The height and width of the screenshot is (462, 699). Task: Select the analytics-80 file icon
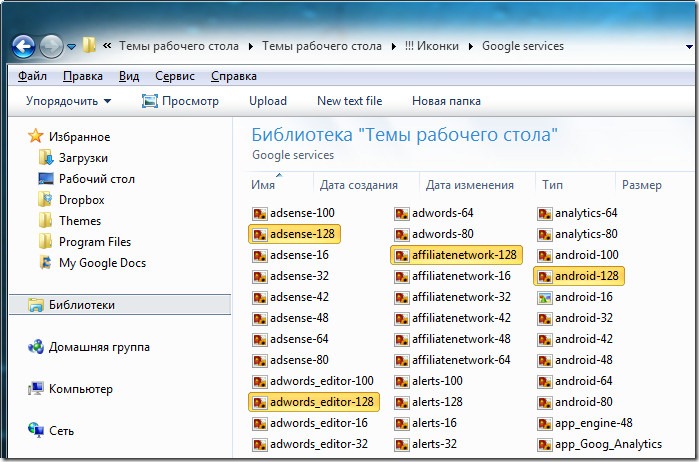[544, 234]
